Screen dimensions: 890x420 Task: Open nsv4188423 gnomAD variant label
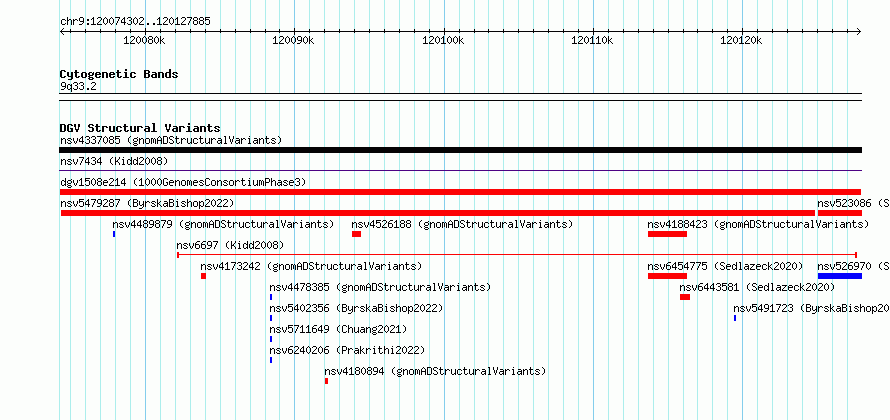pos(758,224)
